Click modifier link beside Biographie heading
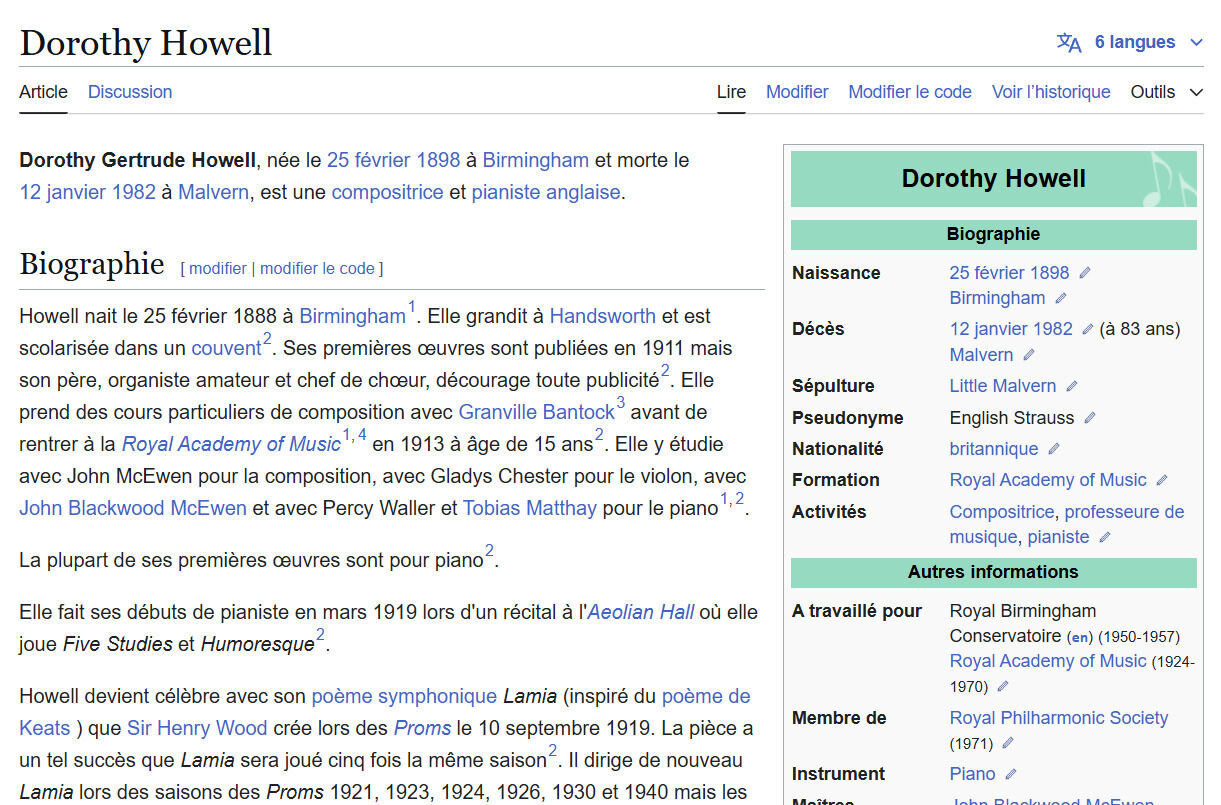Screen dimensions: 1221x805 point(217,268)
